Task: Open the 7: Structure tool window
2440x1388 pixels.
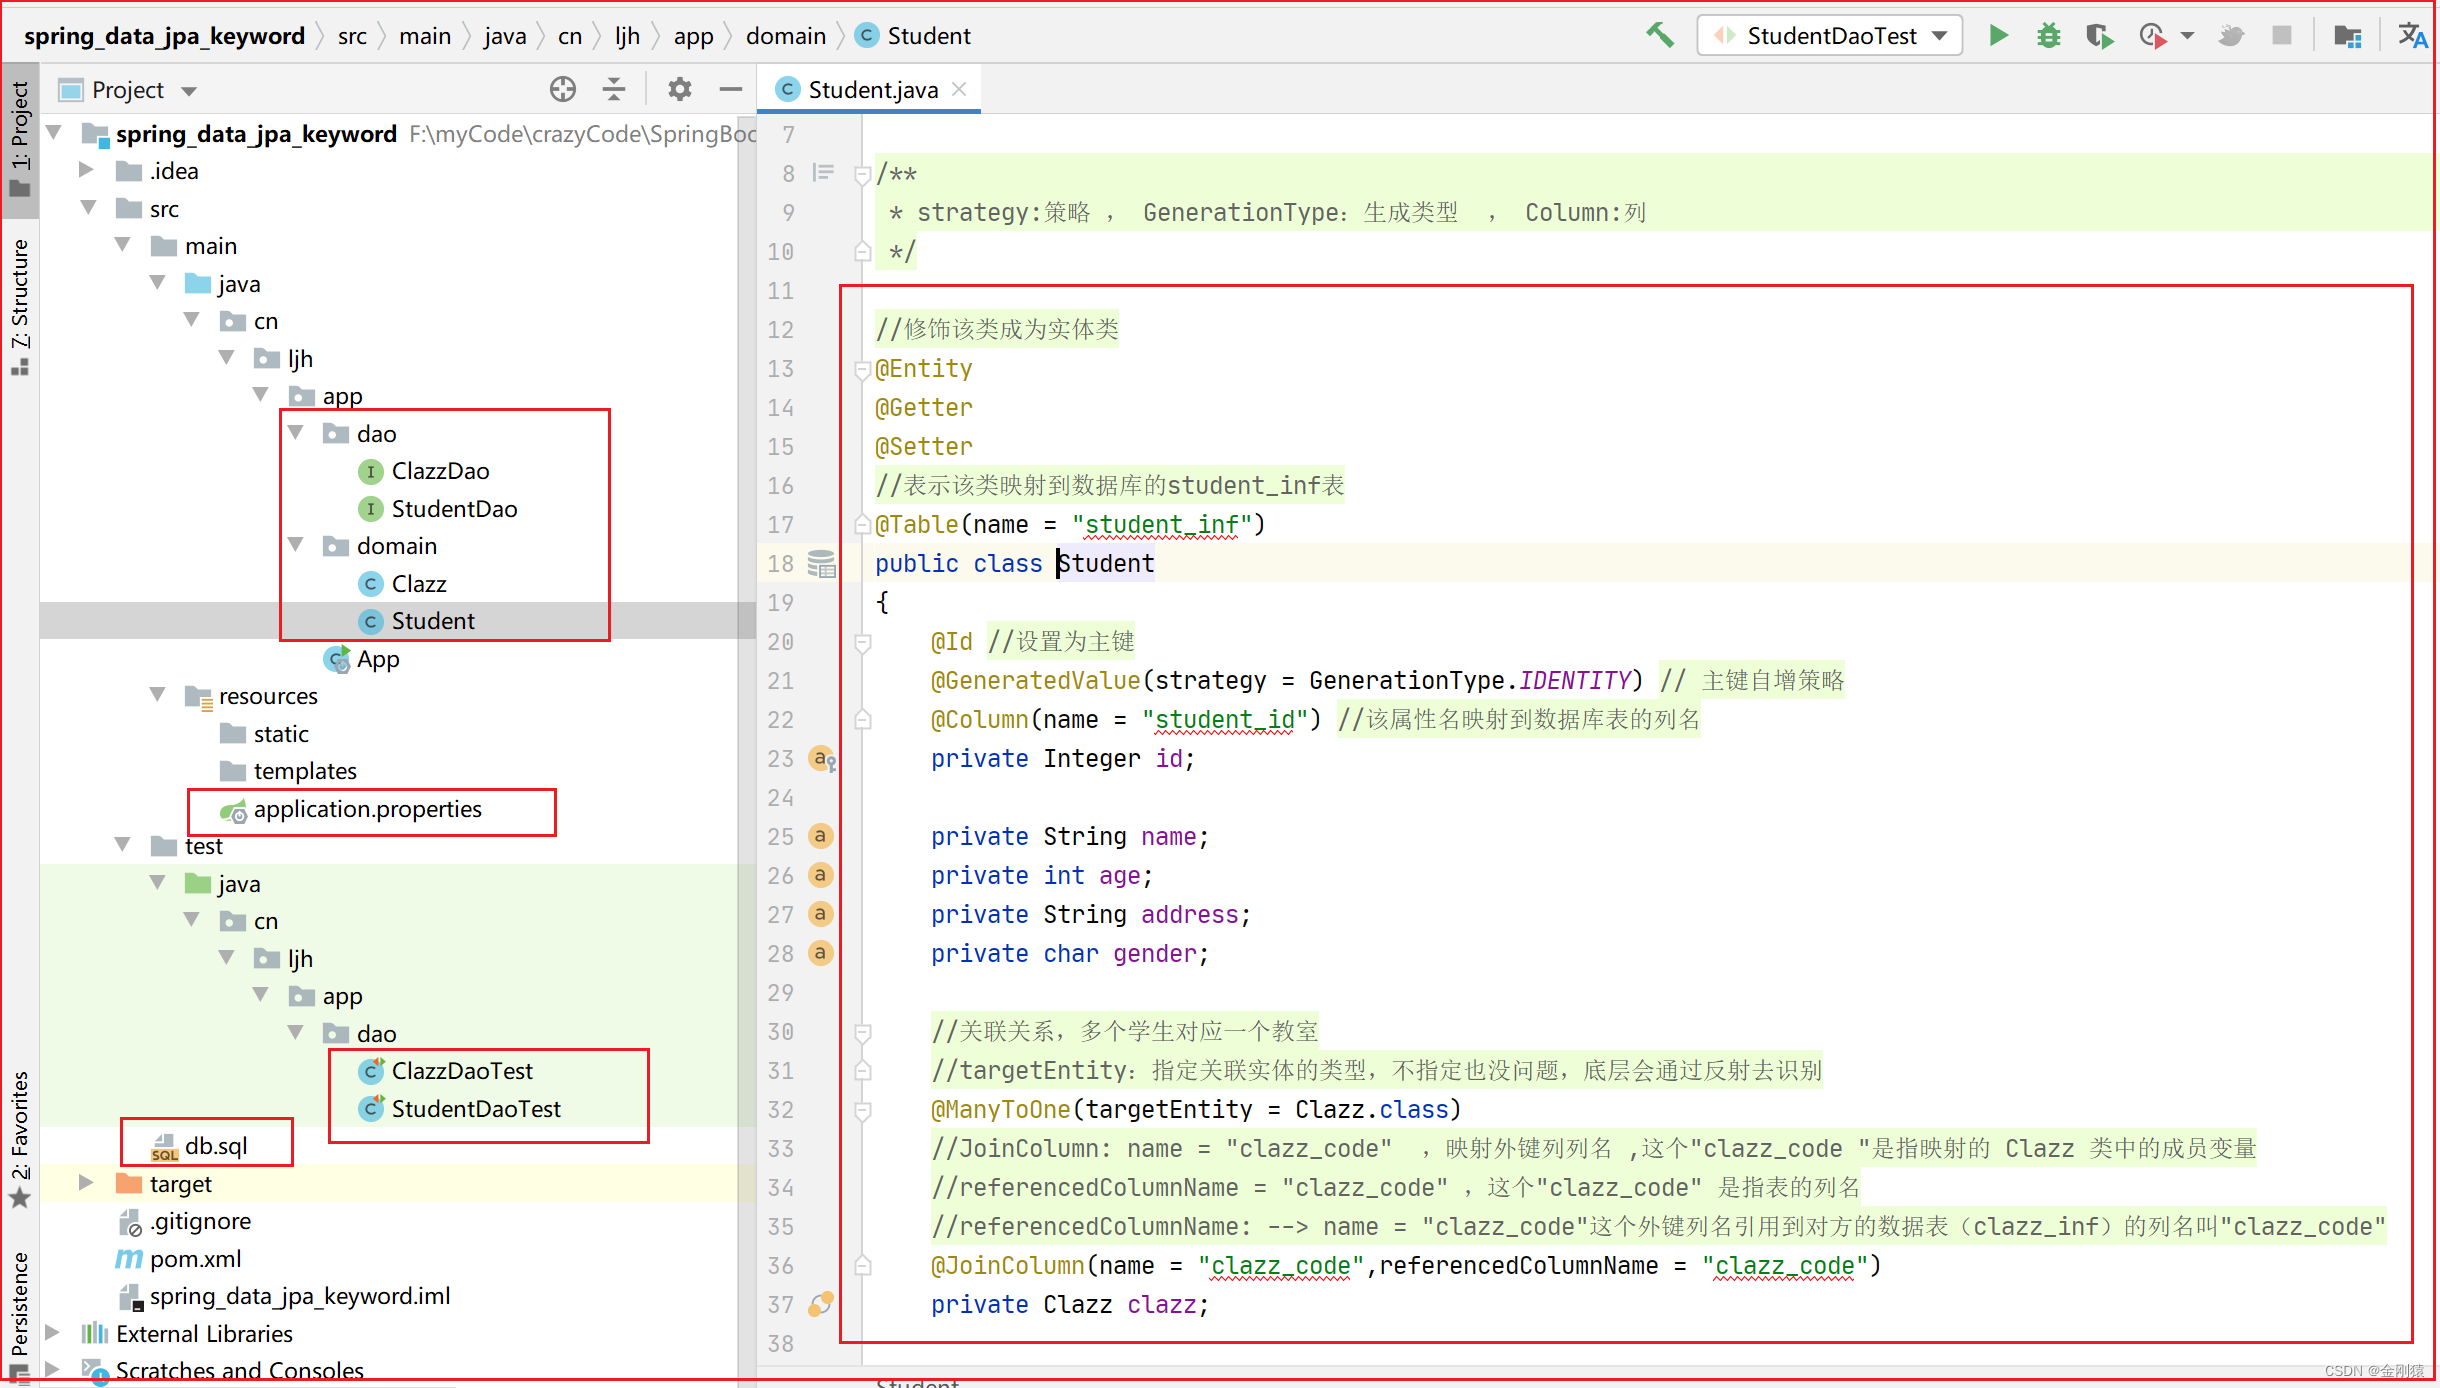Action: pos(20,307)
